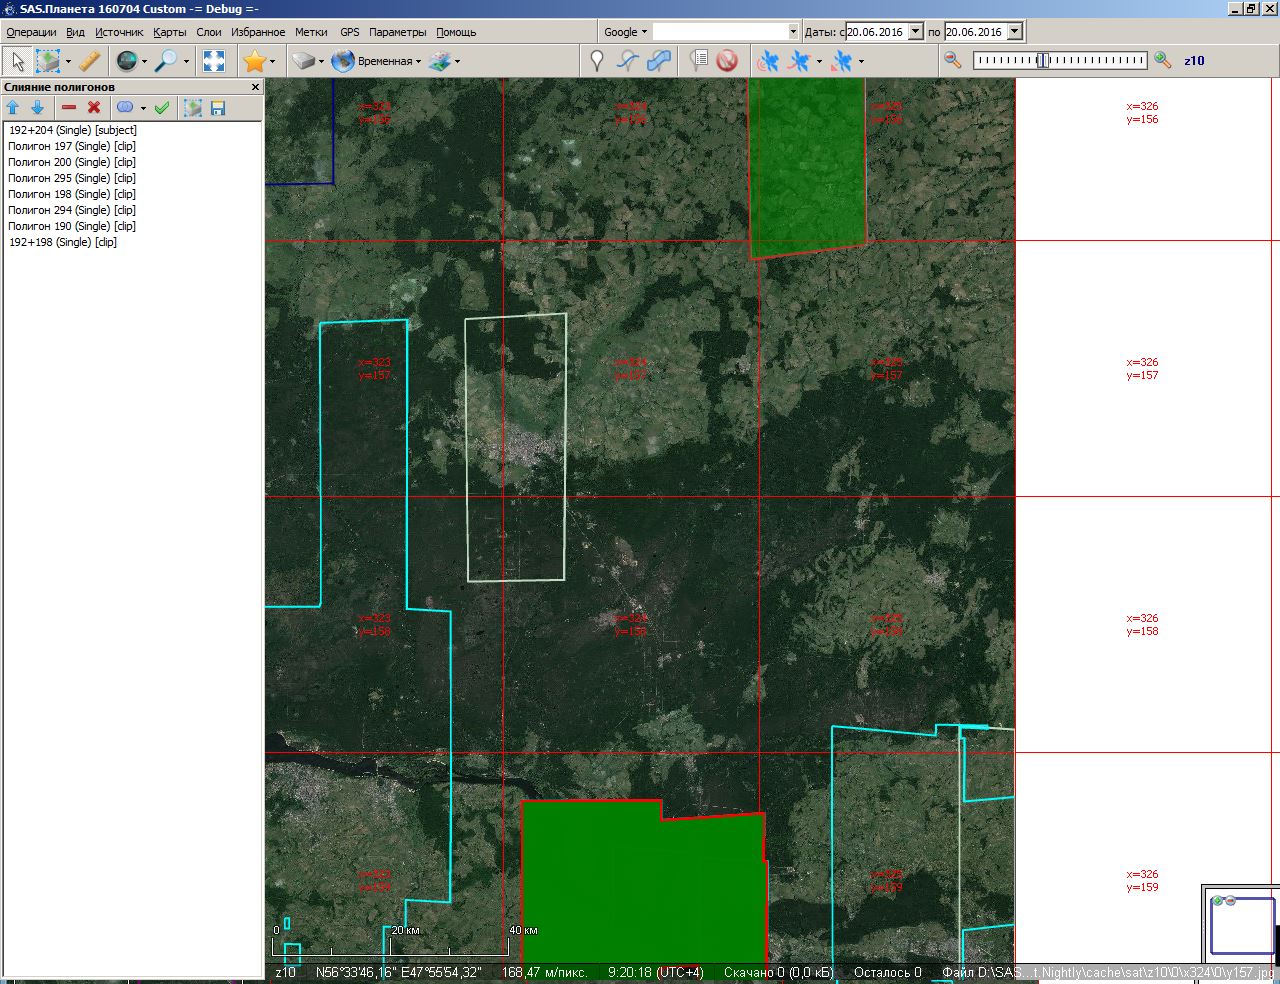The height and width of the screenshot is (984, 1280).
Task: Open the Метки menu
Action: (x=311, y=32)
